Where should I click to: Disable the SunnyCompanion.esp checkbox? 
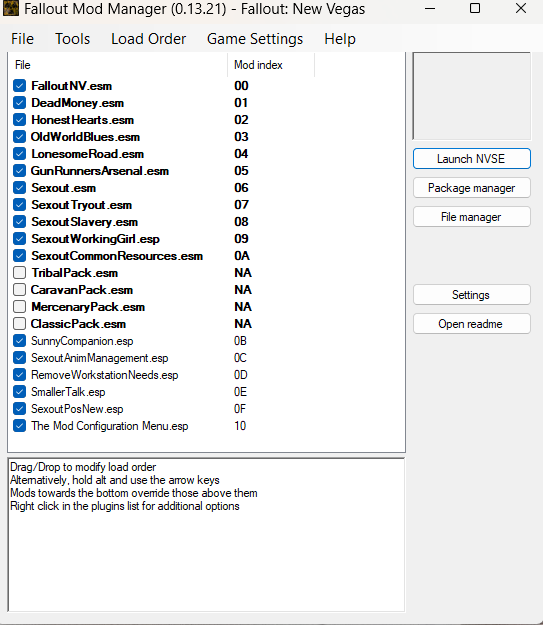[20, 341]
